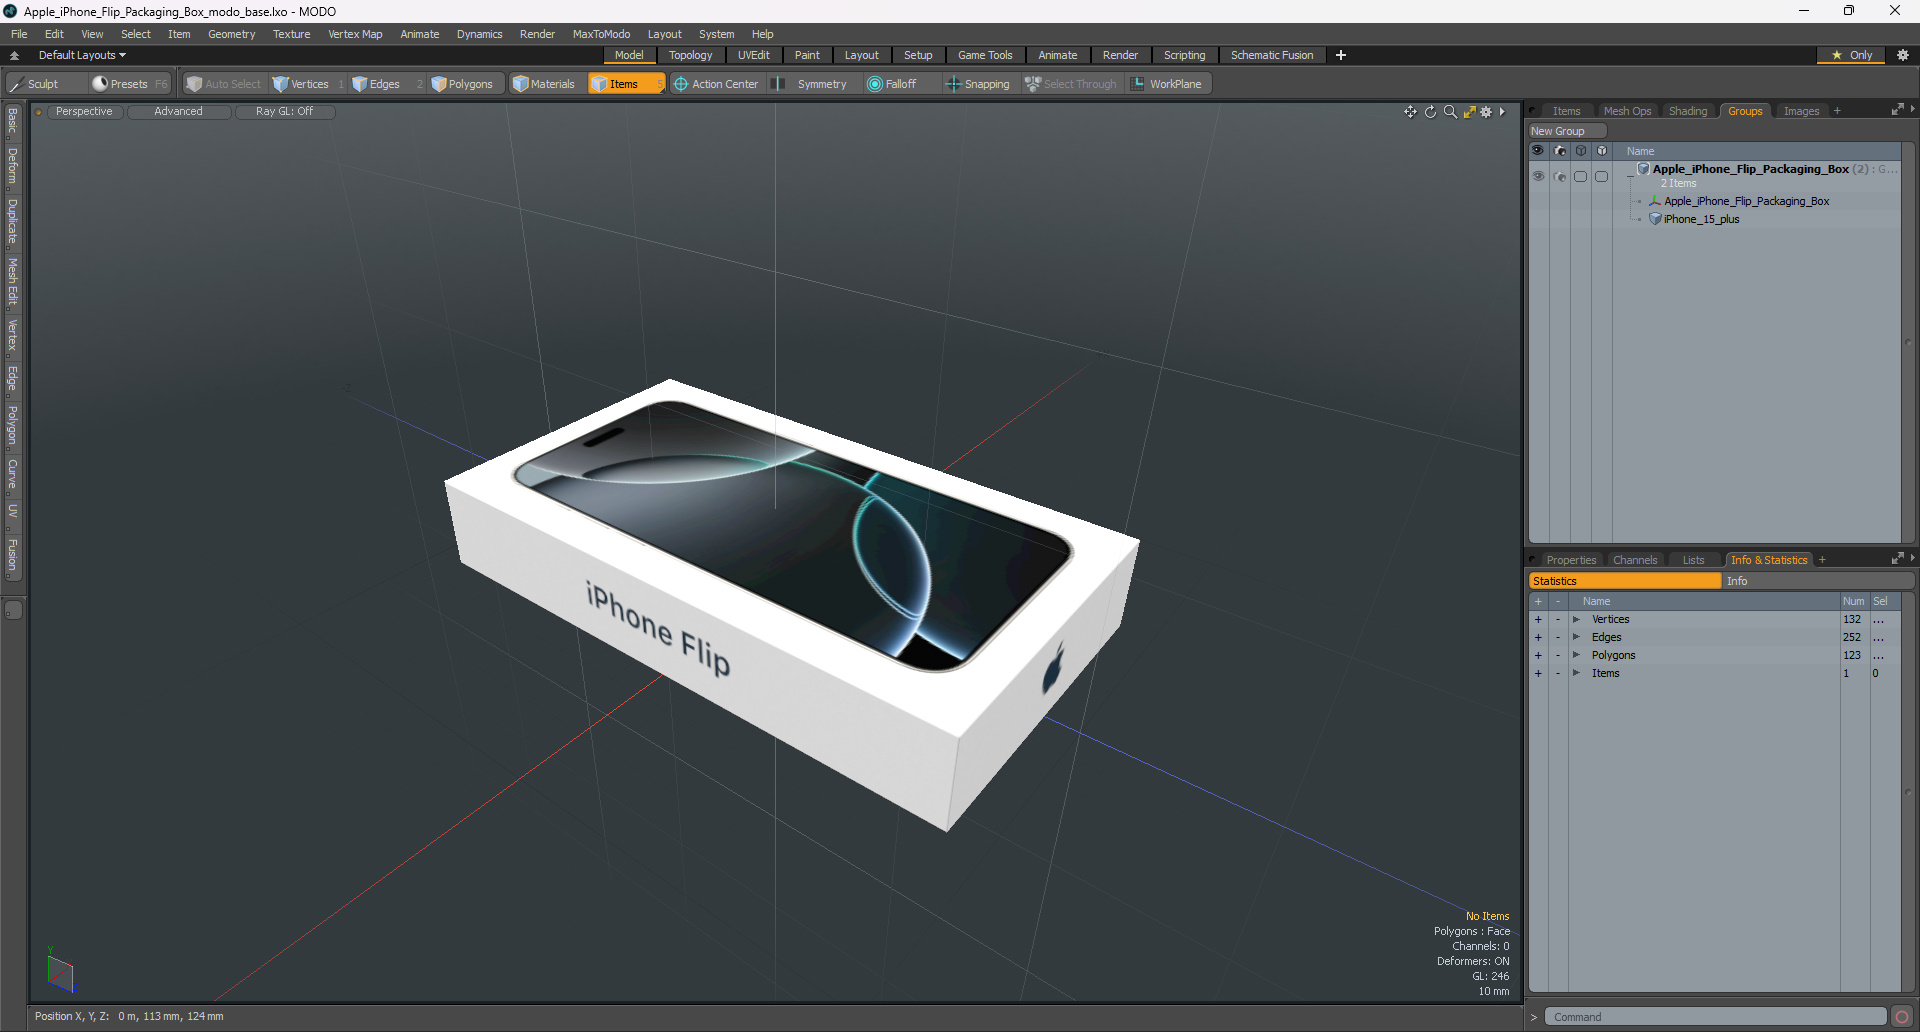Switch to the Game Tools layout tab
This screenshot has width=1920, height=1032.
[x=985, y=55]
